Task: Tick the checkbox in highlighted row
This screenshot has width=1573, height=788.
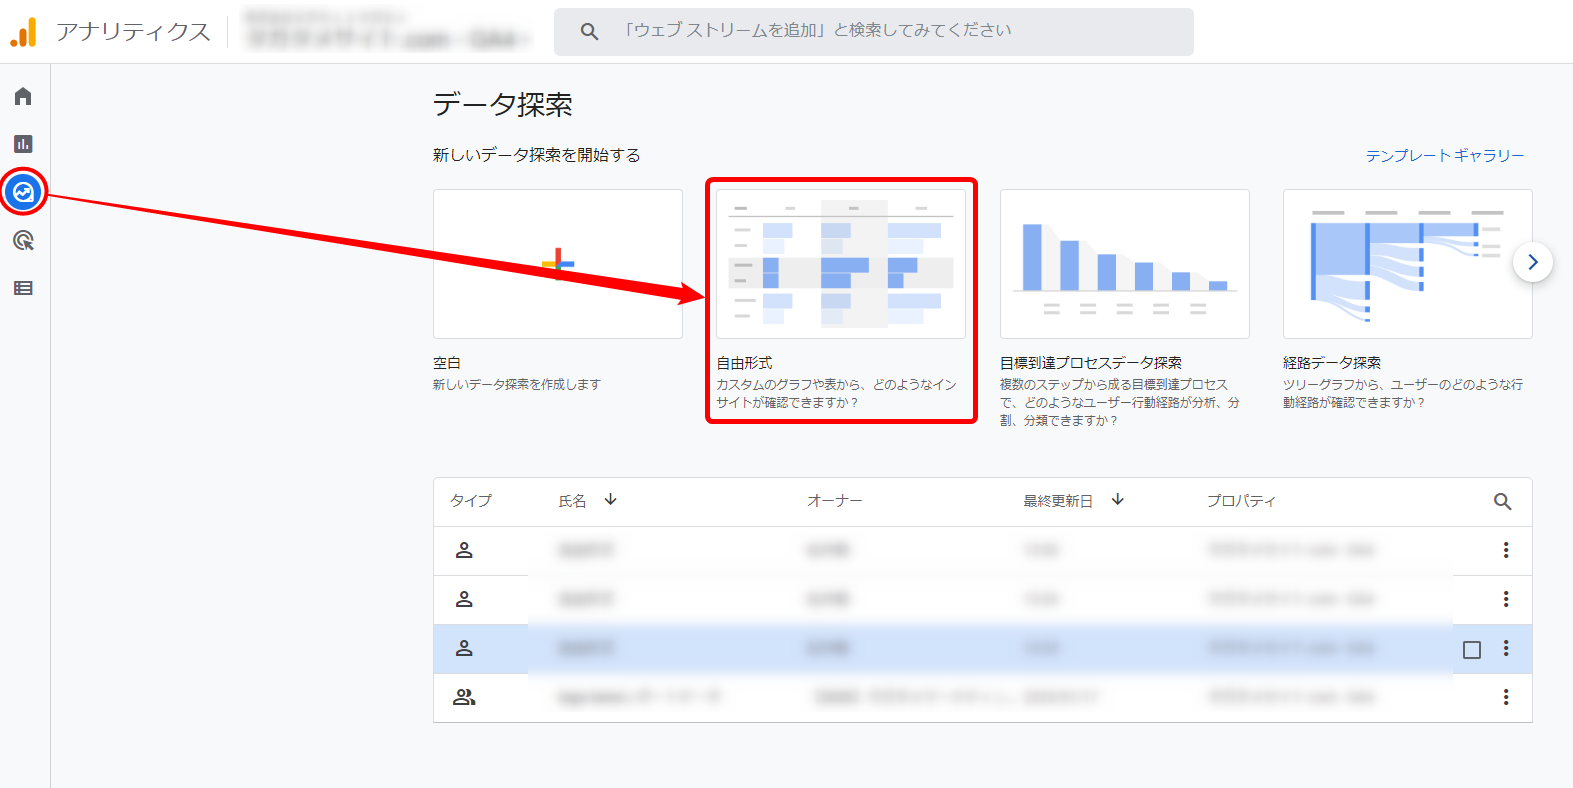Action: [x=1472, y=650]
